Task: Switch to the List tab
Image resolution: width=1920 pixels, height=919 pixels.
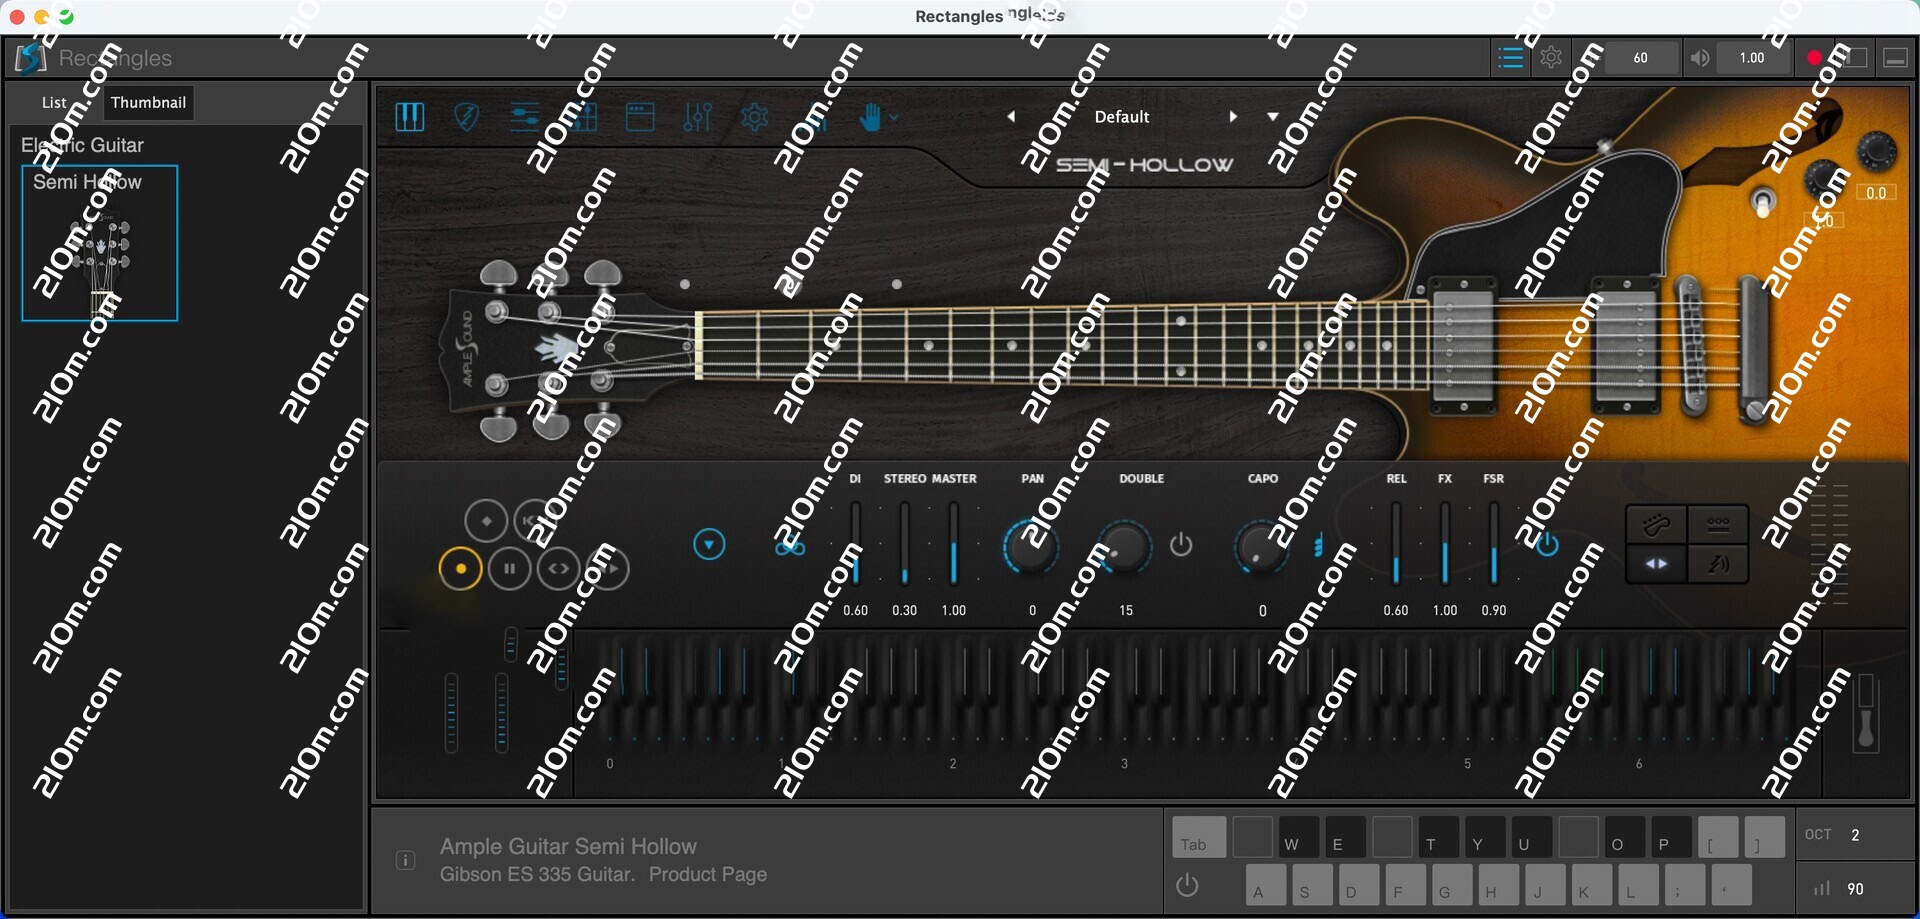Action: (54, 102)
